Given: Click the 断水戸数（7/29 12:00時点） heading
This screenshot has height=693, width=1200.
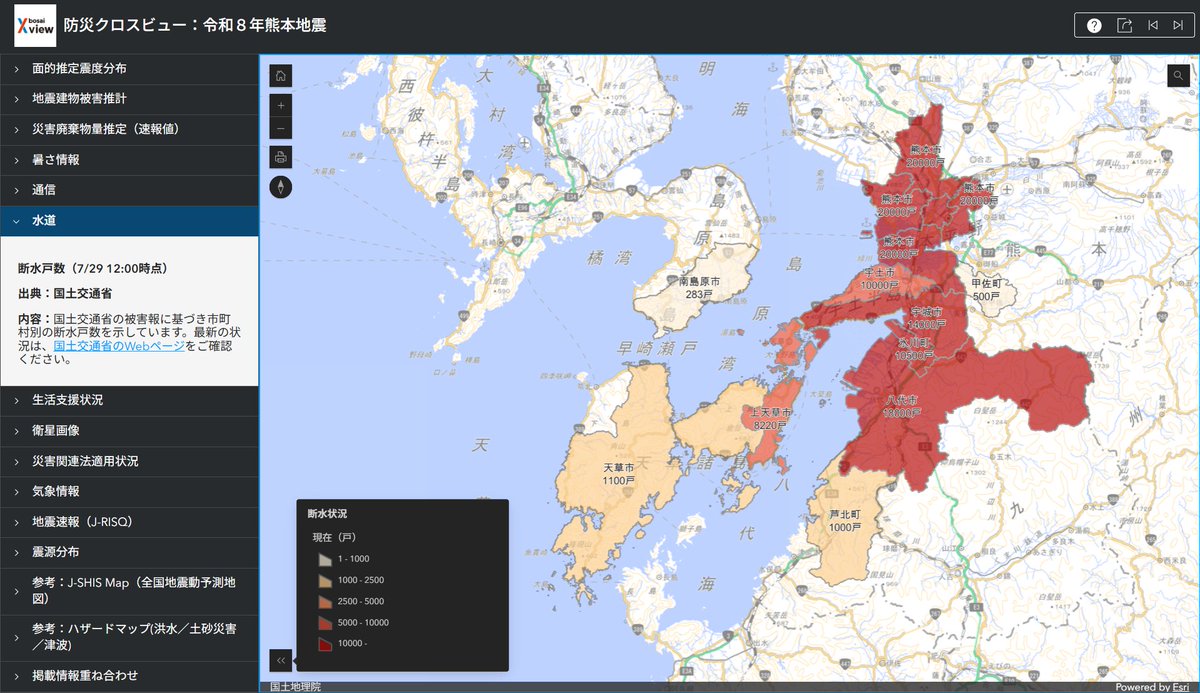Looking at the screenshot, I should [x=92, y=269].
